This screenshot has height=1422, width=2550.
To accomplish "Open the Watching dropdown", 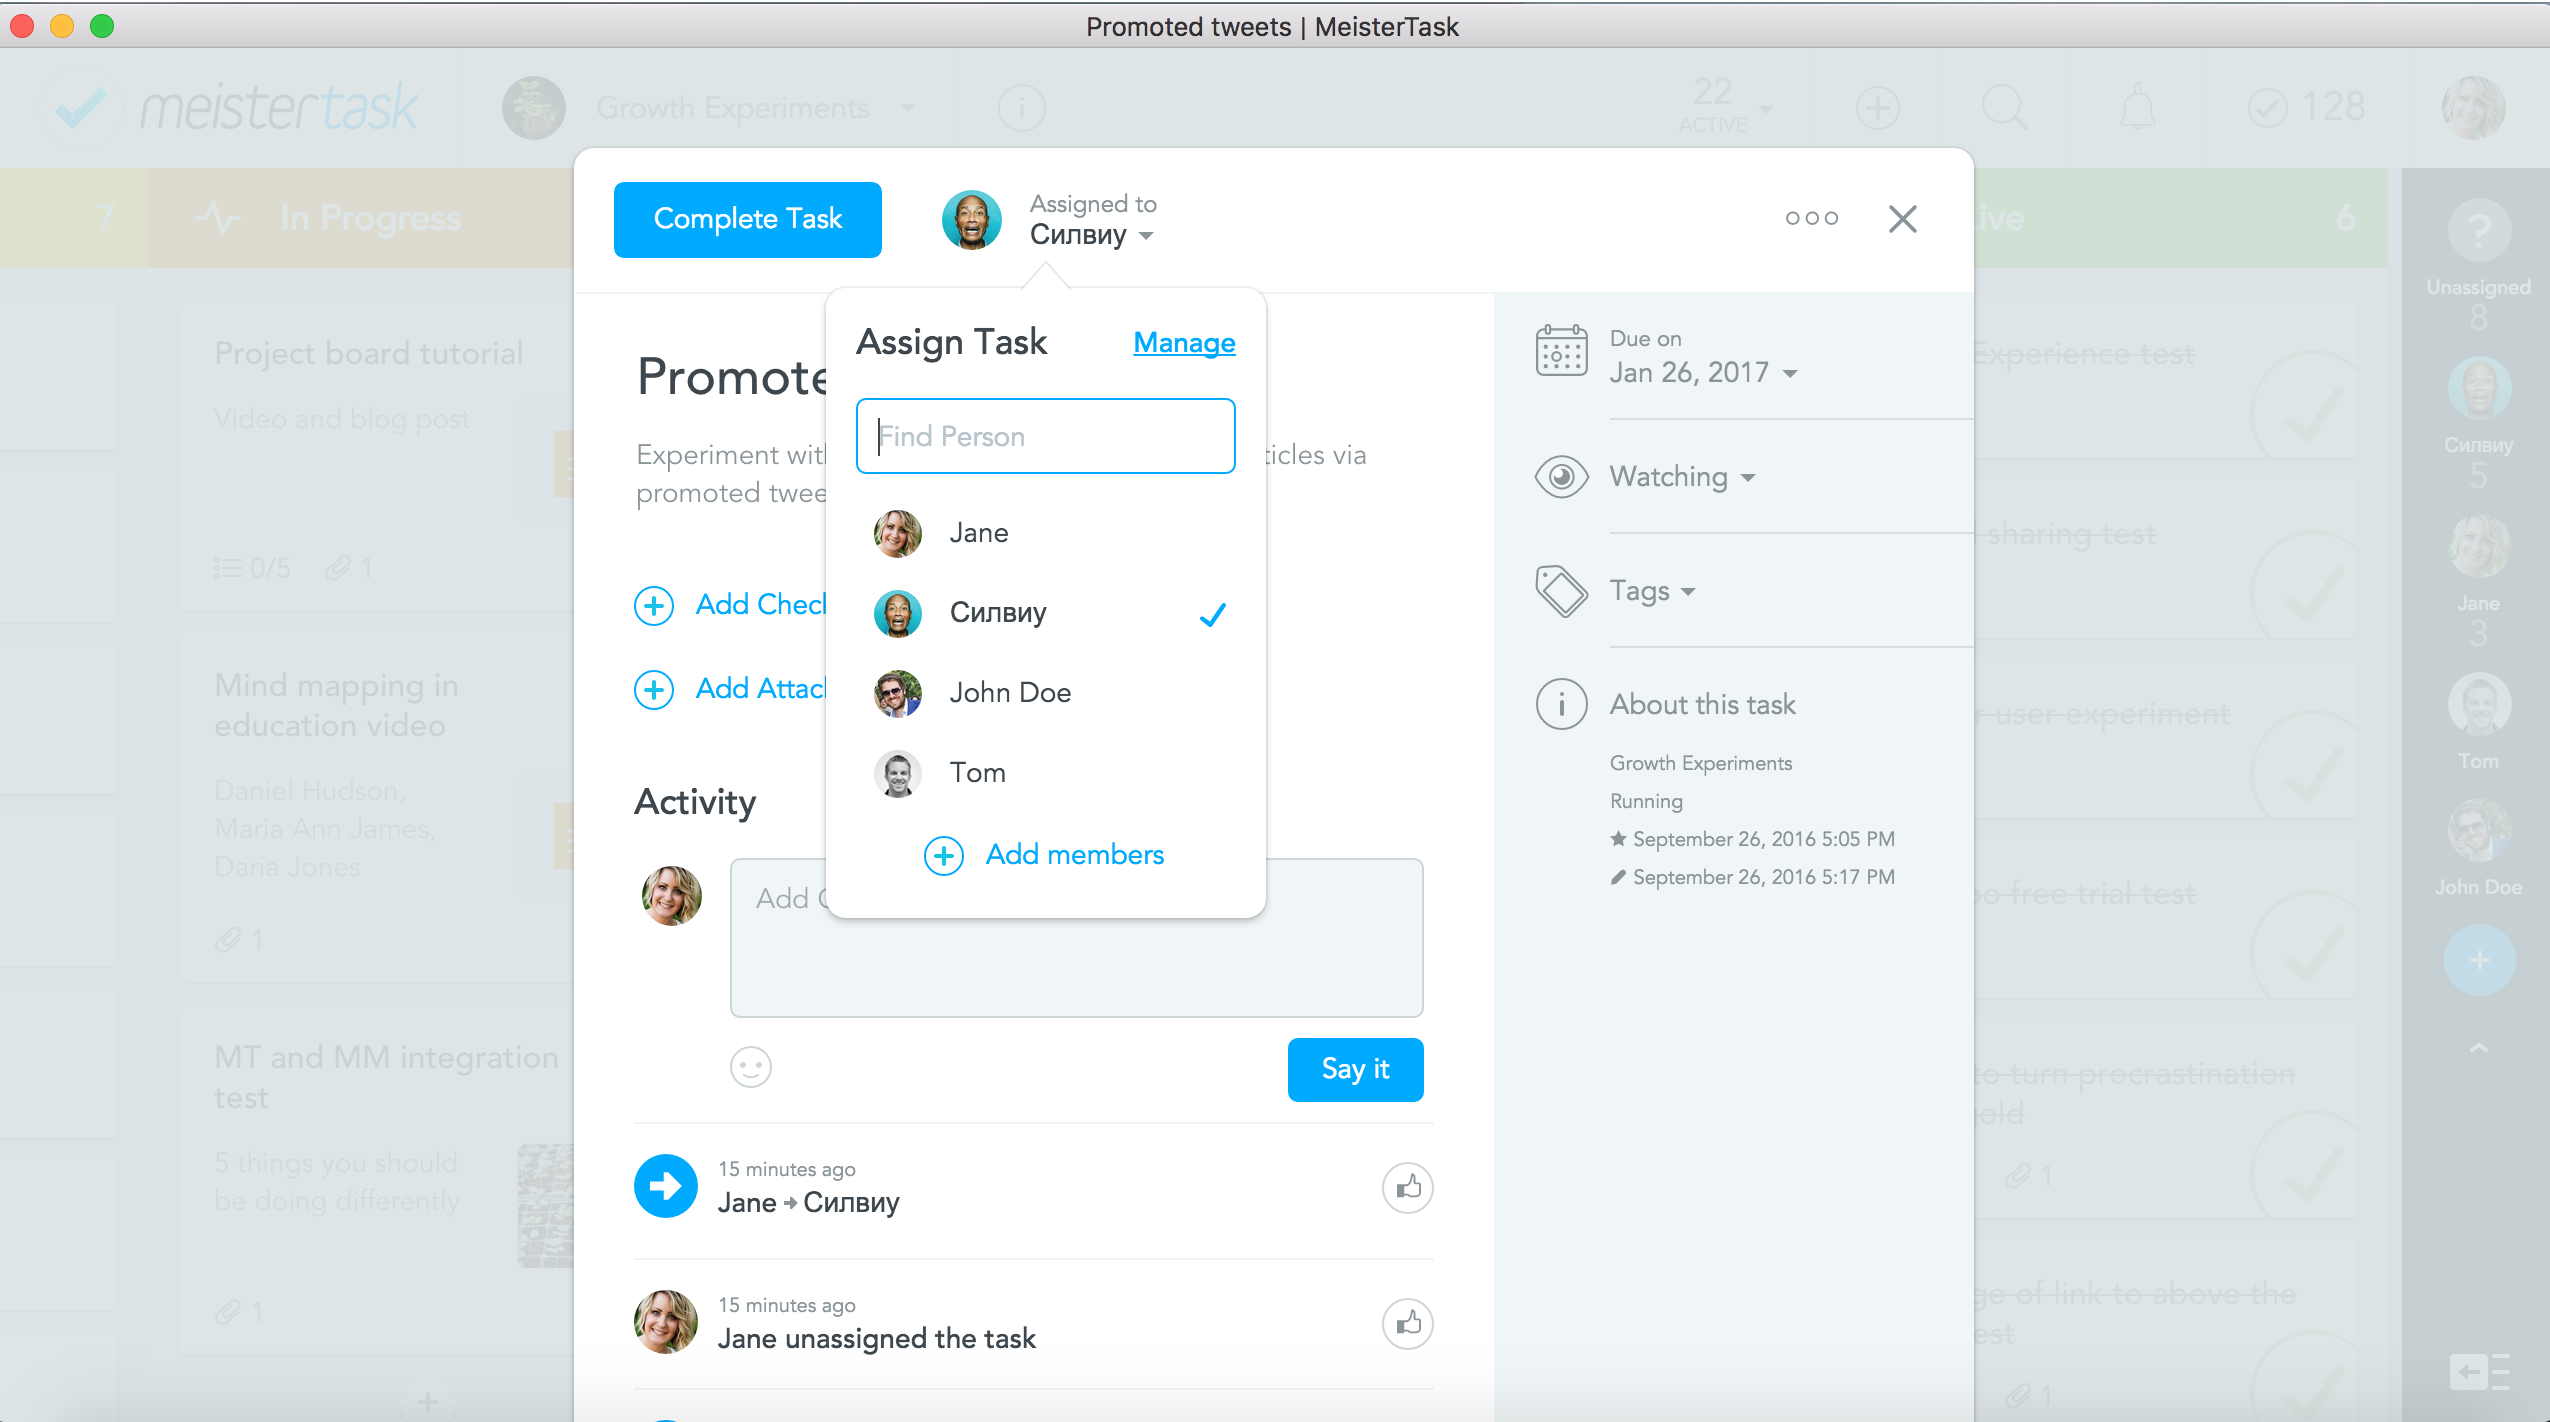I will [x=1682, y=476].
